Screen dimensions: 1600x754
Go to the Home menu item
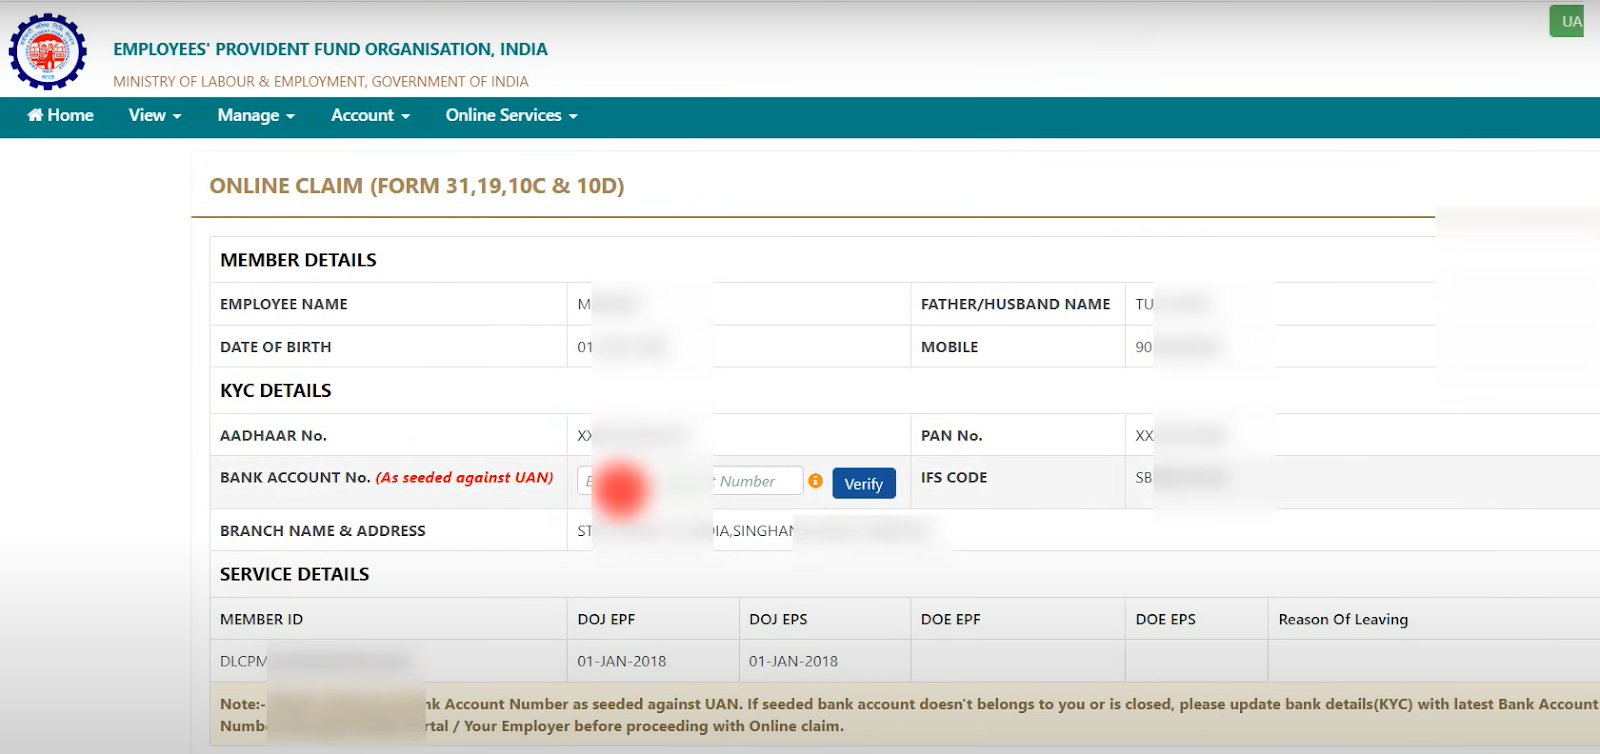[x=61, y=116]
